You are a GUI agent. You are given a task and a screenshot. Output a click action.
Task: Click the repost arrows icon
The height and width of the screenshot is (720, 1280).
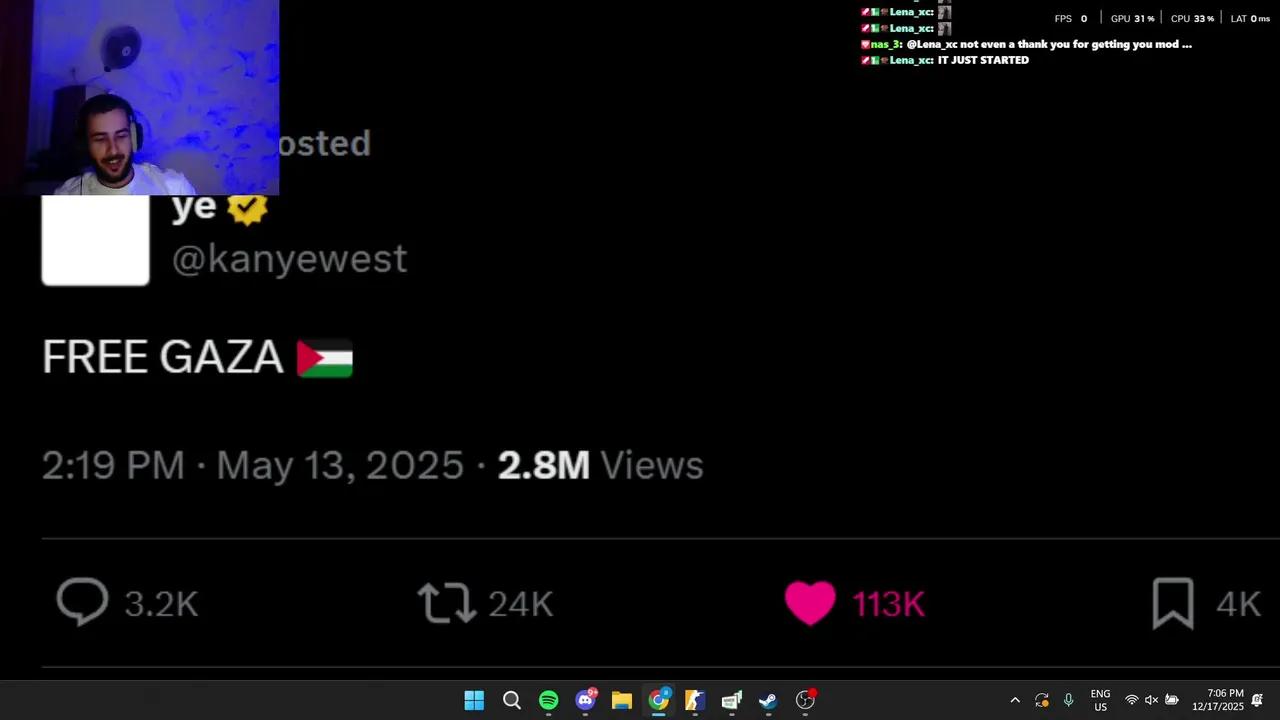click(x=446, y=603)
